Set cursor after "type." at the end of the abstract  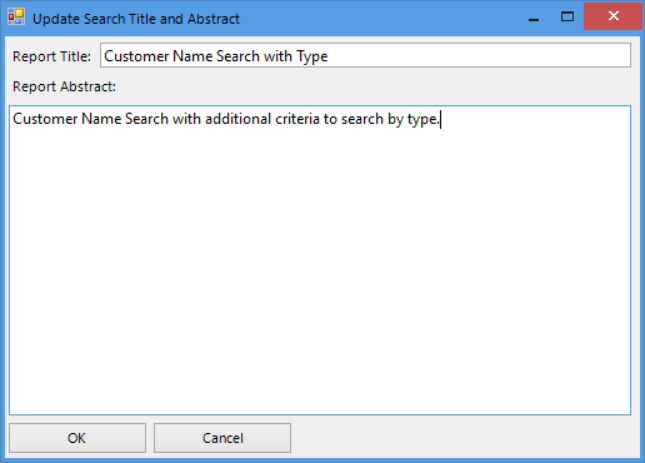point(440,120)
